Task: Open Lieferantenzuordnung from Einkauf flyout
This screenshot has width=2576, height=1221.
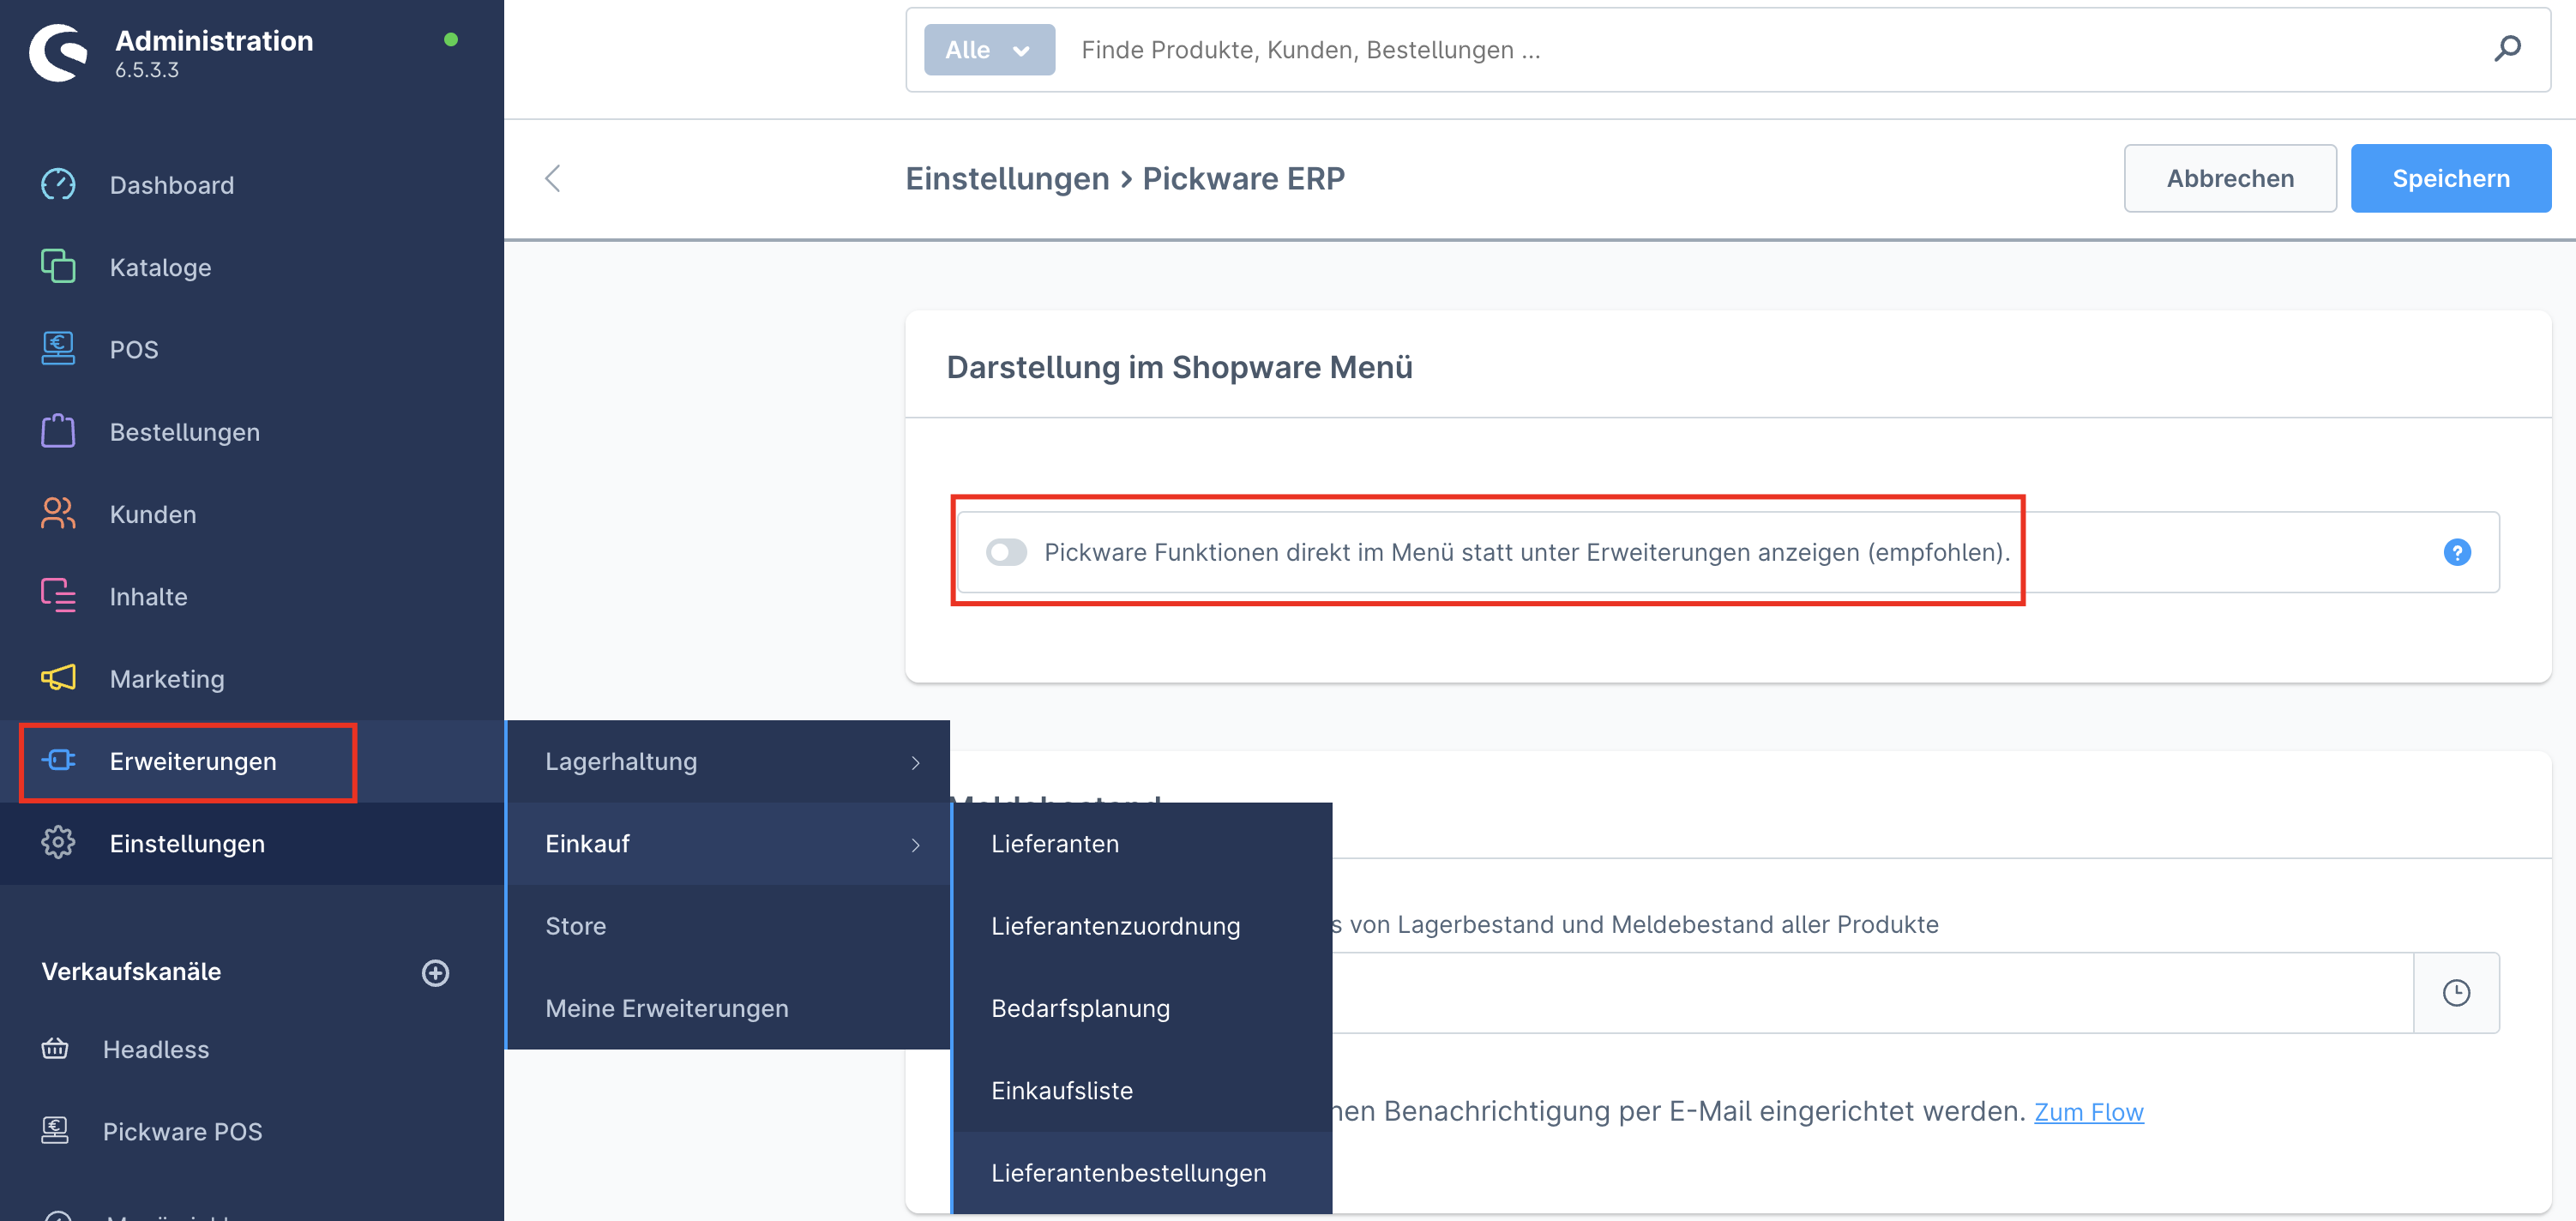Action: [x=1142, y=925]
